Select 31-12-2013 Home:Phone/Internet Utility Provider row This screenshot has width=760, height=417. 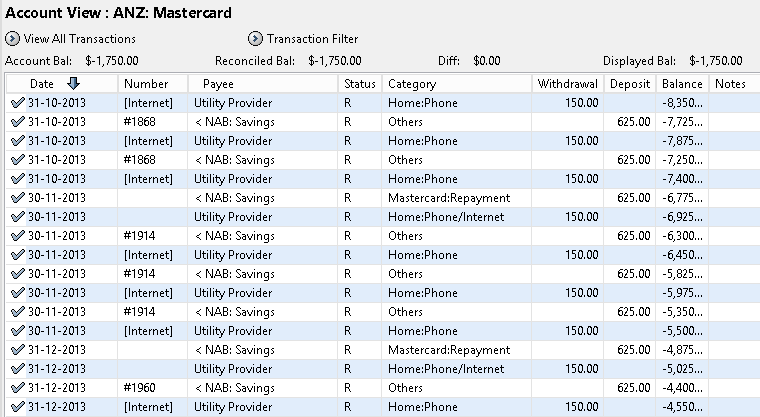pos(383,369)
